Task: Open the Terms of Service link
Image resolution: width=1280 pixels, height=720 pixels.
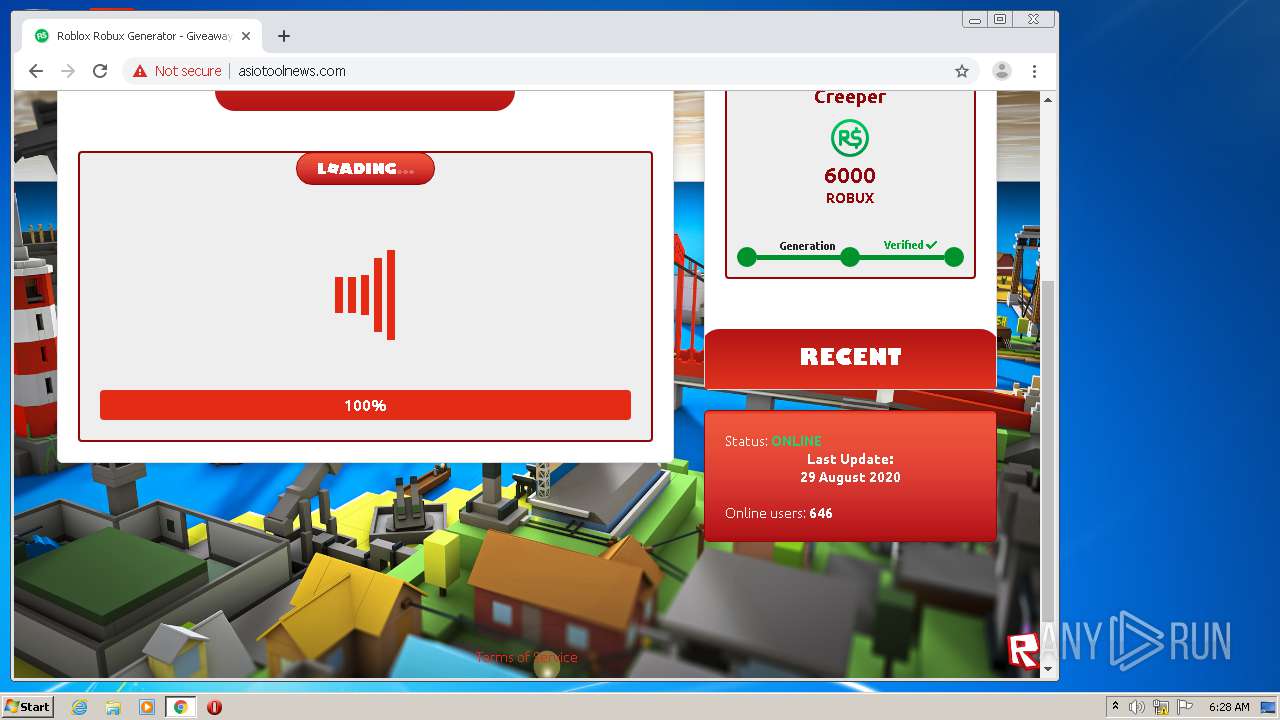Action: click(527, 657)
